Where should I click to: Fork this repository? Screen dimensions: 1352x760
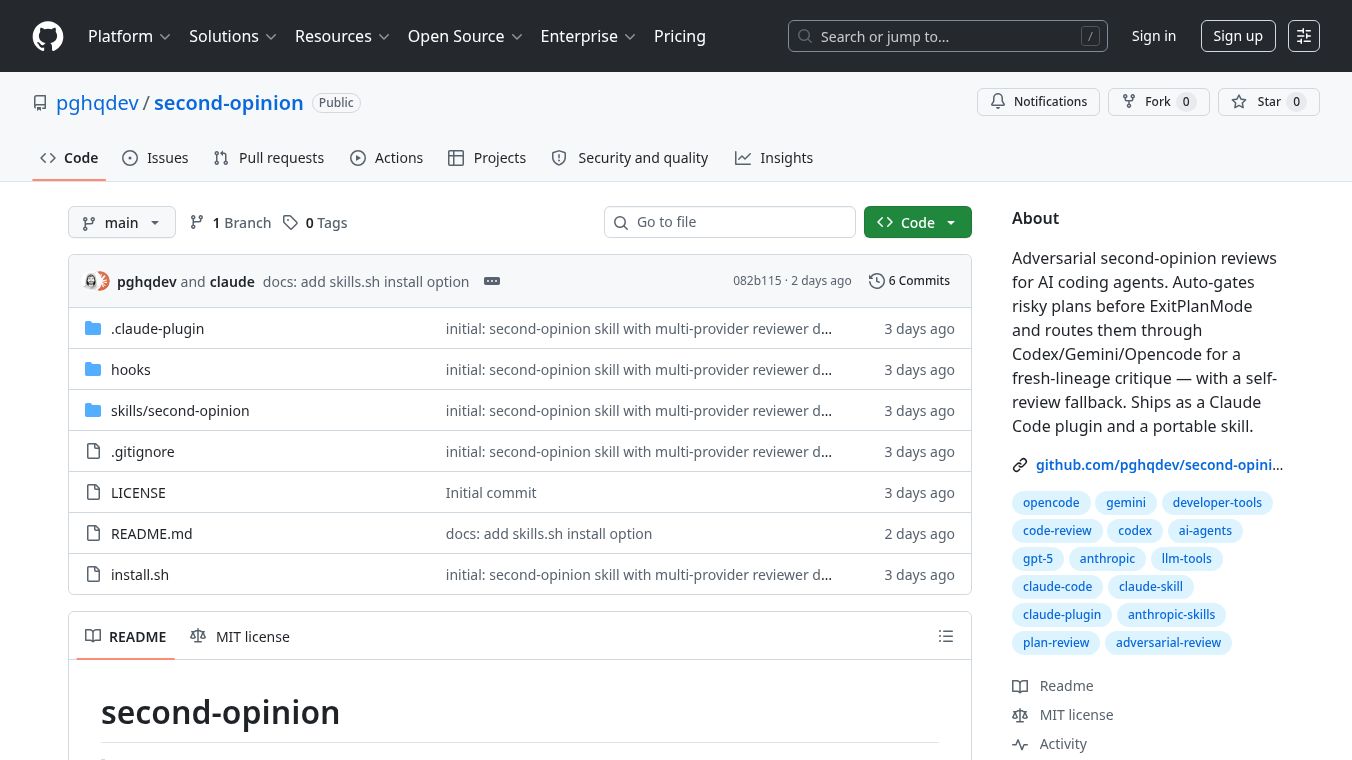point(1158,102)
